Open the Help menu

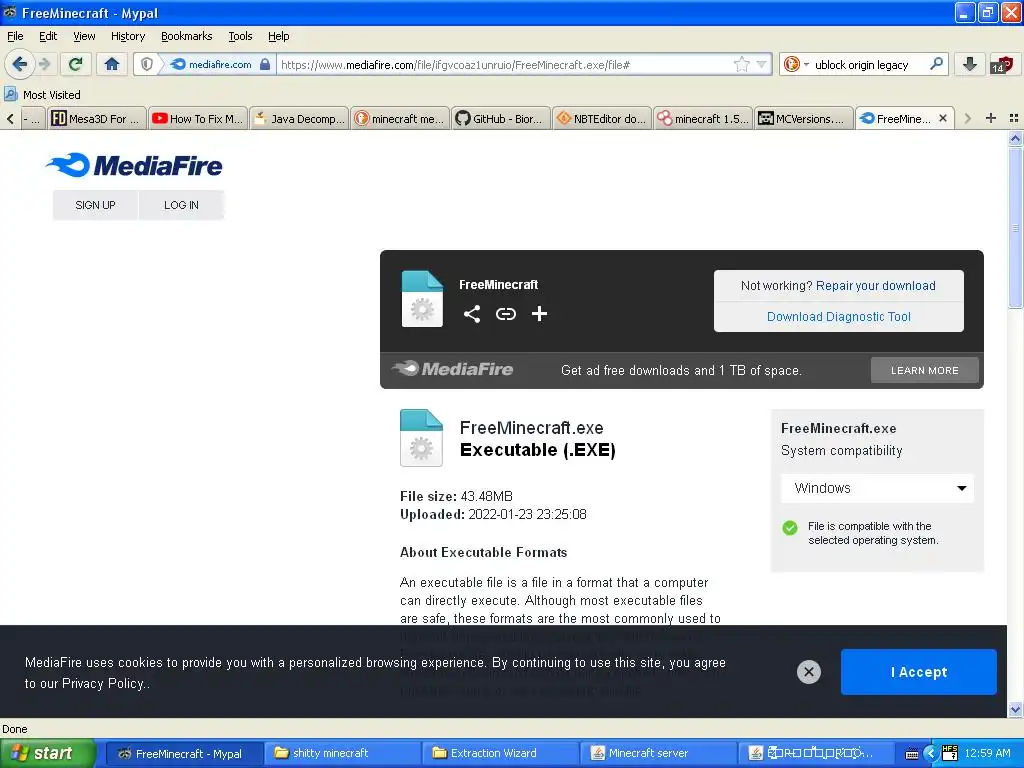pyautogui.click(x=278, y=36)
